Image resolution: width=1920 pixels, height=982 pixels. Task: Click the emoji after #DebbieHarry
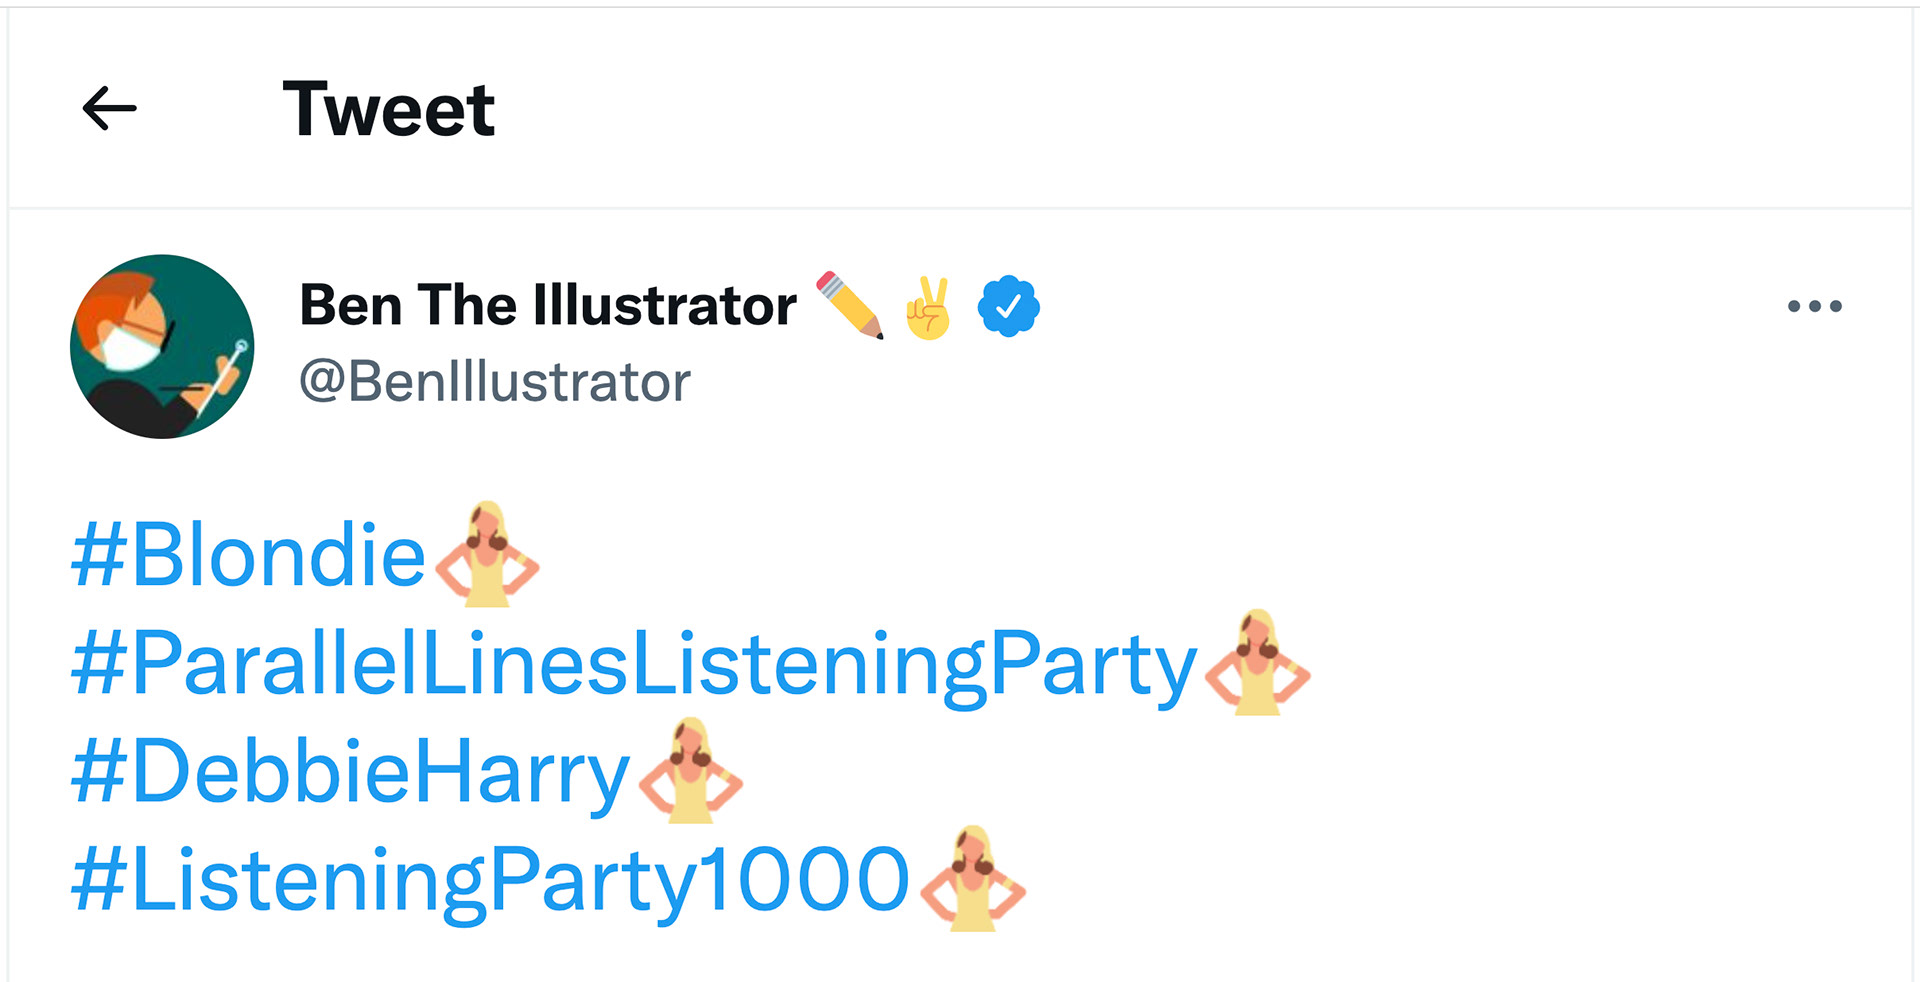pos(690,770)
